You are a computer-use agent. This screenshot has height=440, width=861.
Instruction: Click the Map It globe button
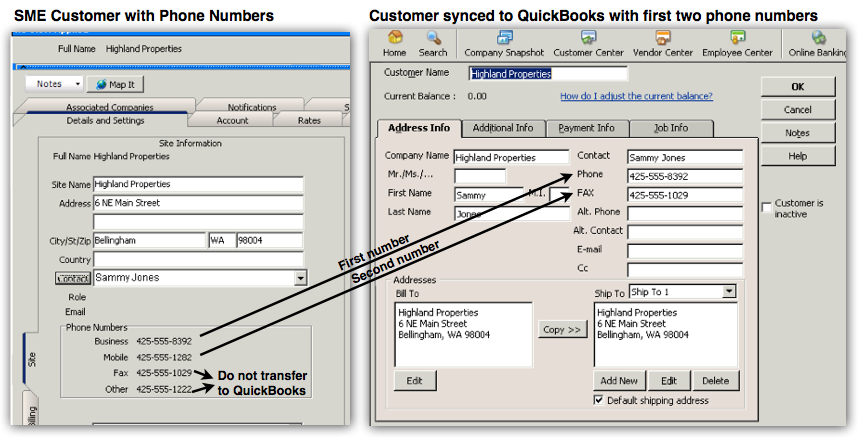pyautogui.click(x=115, y=84)
